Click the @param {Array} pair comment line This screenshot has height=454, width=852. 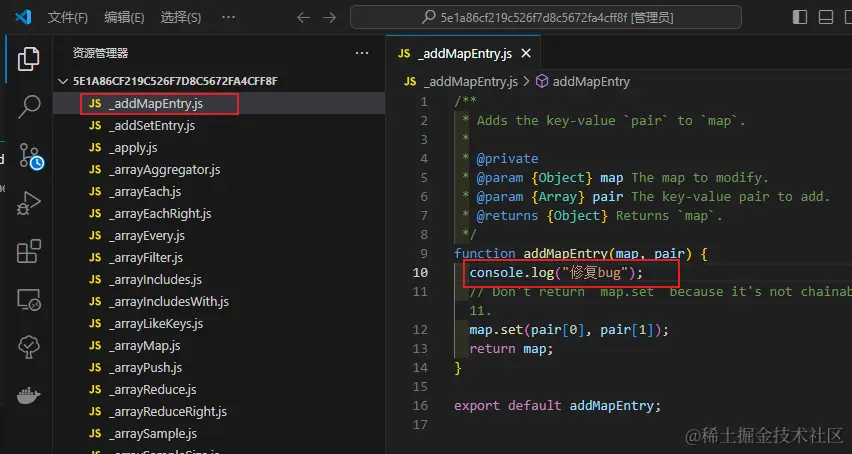point(646,196)
